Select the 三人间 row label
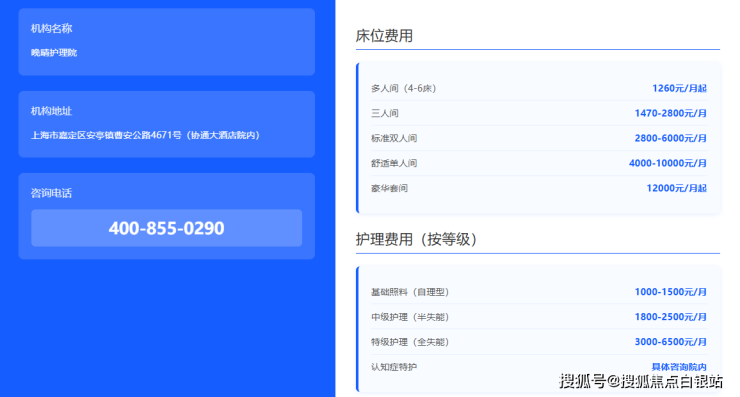740x397 pixels. tap(385, 113)
